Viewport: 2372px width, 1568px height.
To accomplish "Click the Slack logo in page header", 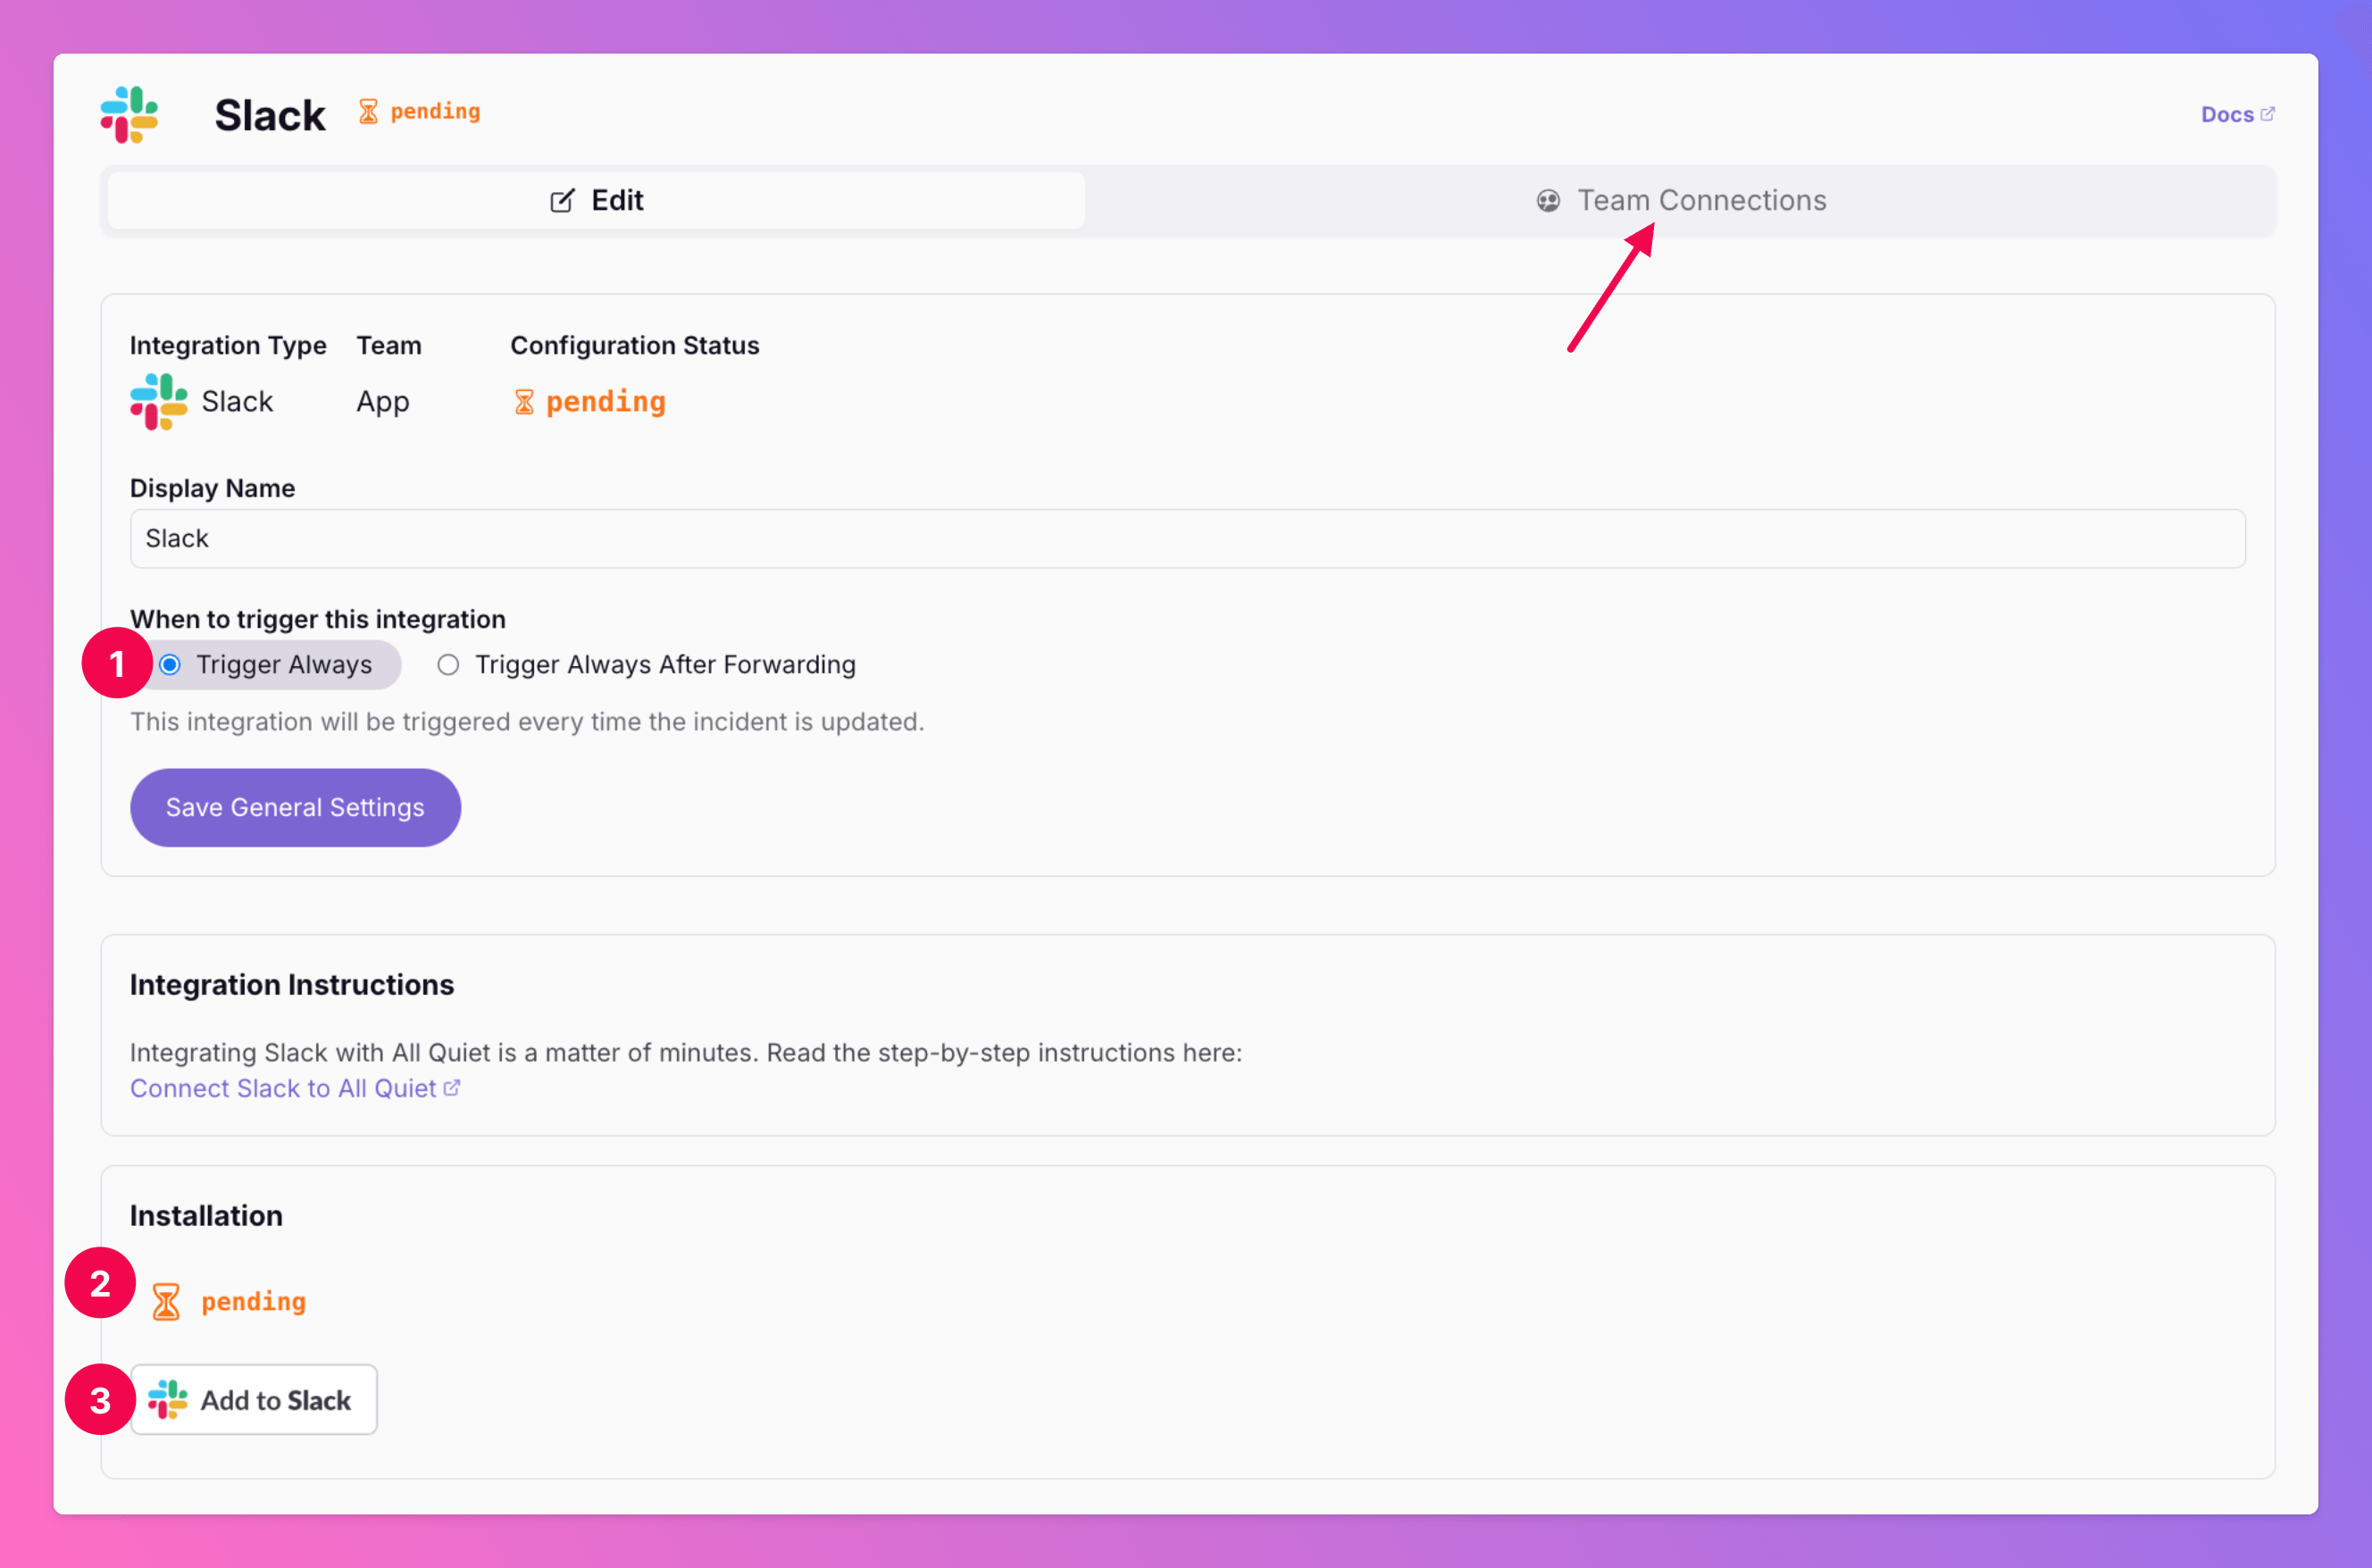I will [129, 114].
